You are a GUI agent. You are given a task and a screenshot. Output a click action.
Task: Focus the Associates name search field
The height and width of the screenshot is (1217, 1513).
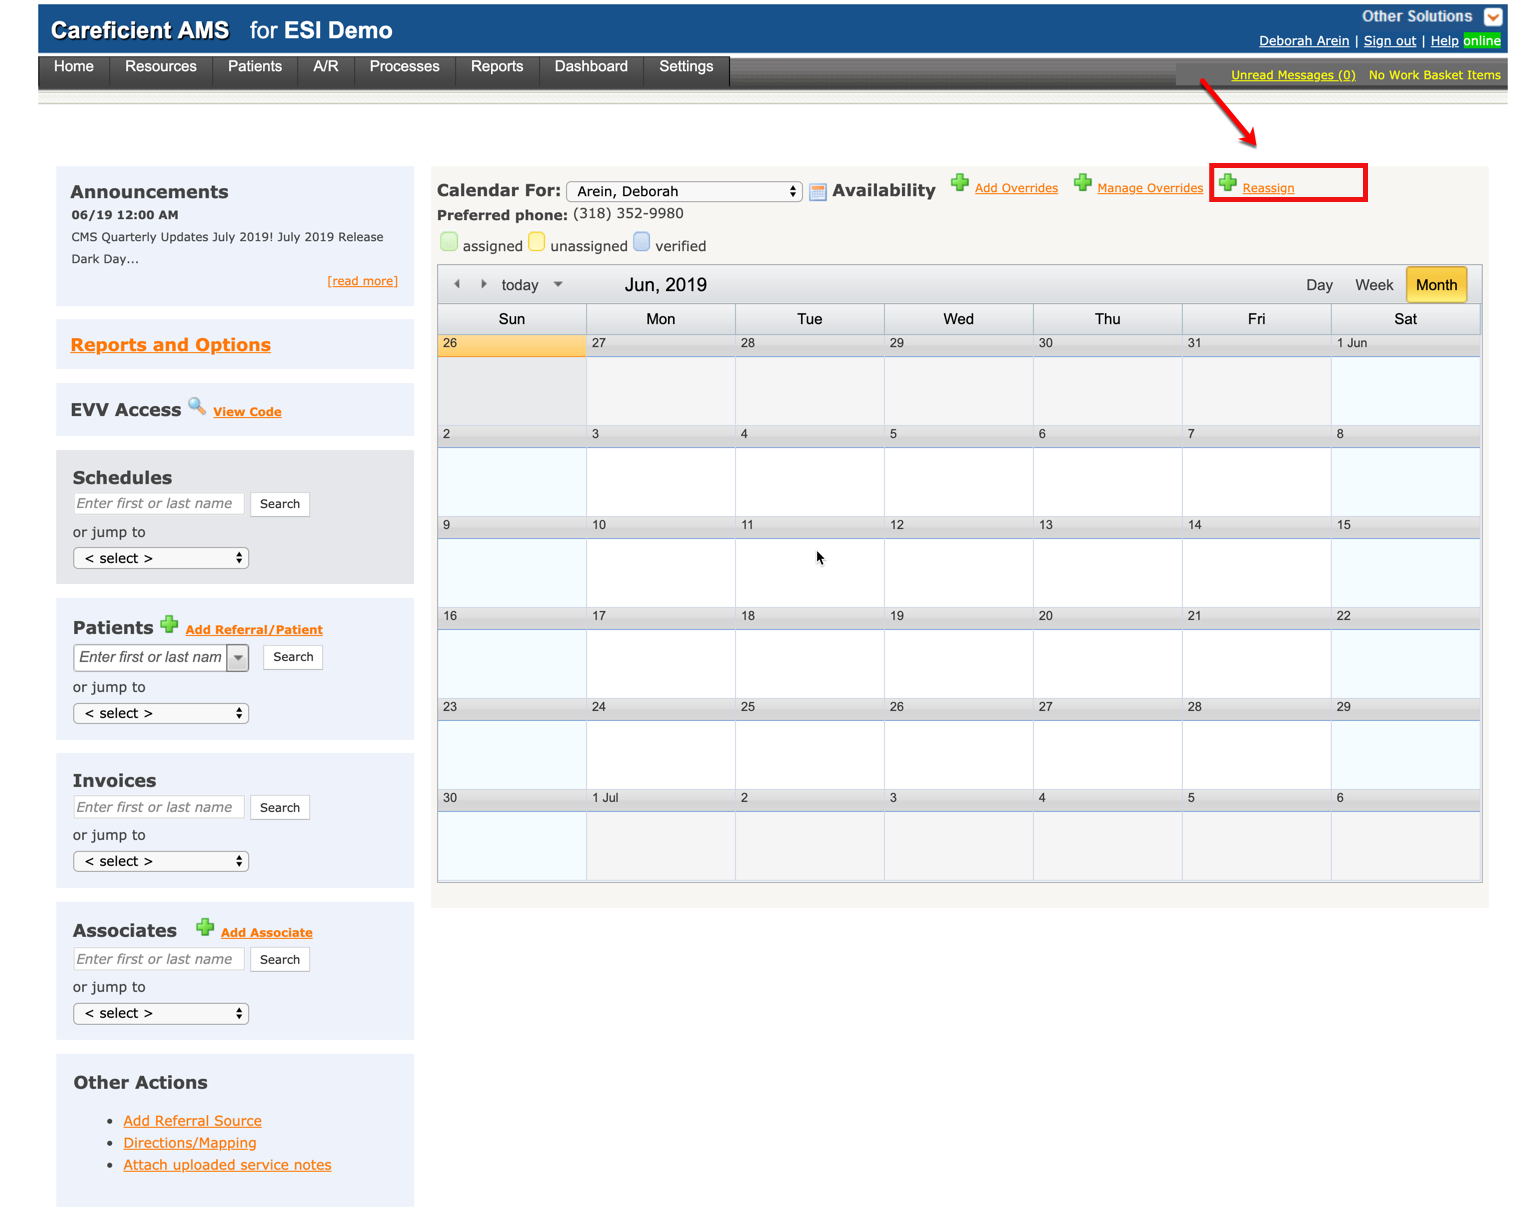tap(158, 960)
